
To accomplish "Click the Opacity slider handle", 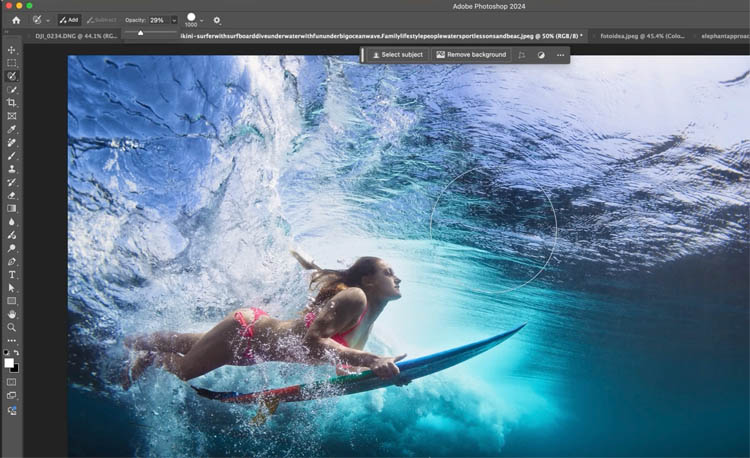I will pyautogui.click(x=141, y=33).
